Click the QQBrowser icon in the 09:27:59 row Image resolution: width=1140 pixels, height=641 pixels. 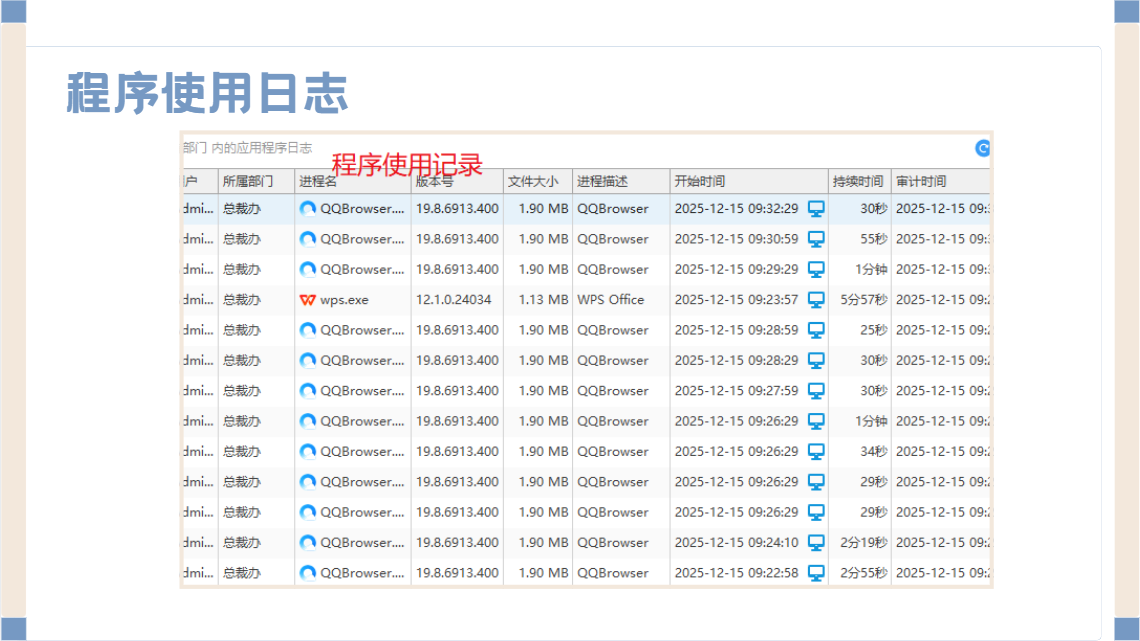point(308,391)
